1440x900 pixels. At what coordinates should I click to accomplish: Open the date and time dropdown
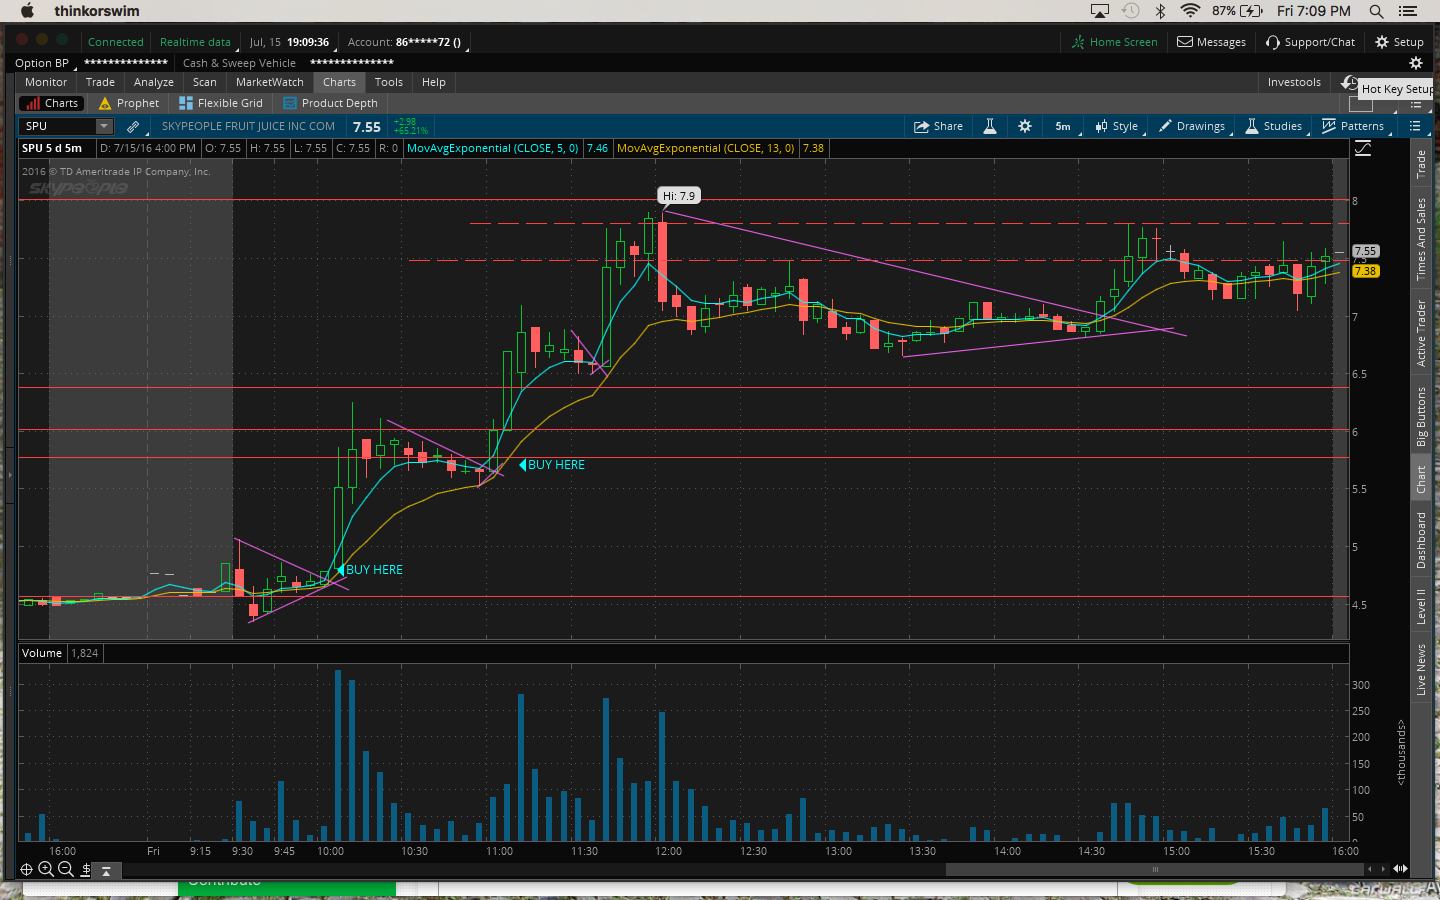291,42
